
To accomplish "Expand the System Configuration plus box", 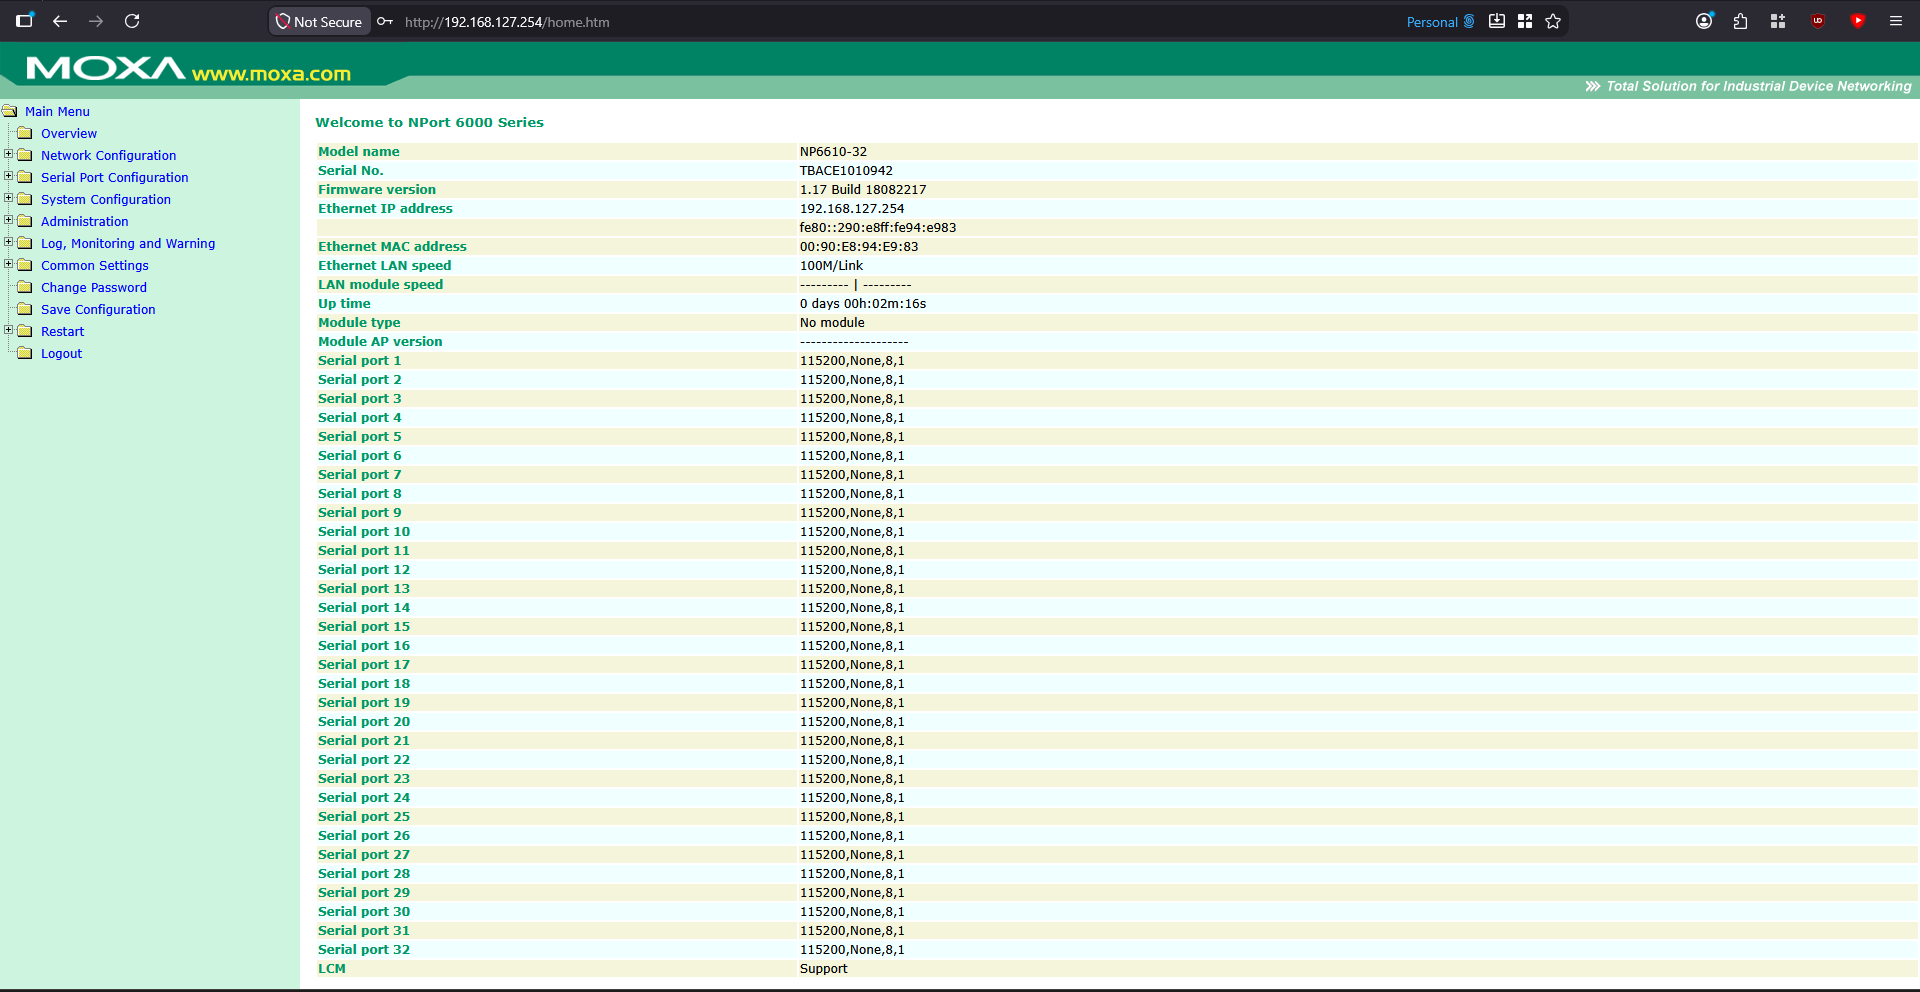I will coord(9,198).
